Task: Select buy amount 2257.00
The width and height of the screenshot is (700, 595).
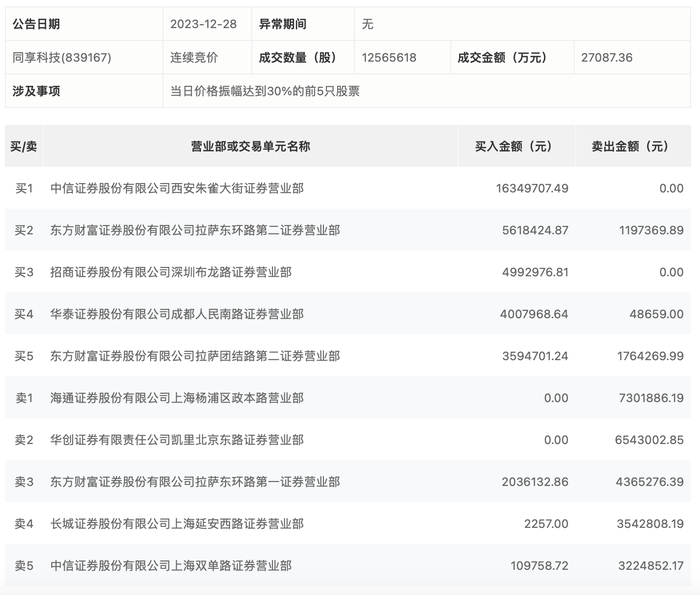Action: point(546,524)
